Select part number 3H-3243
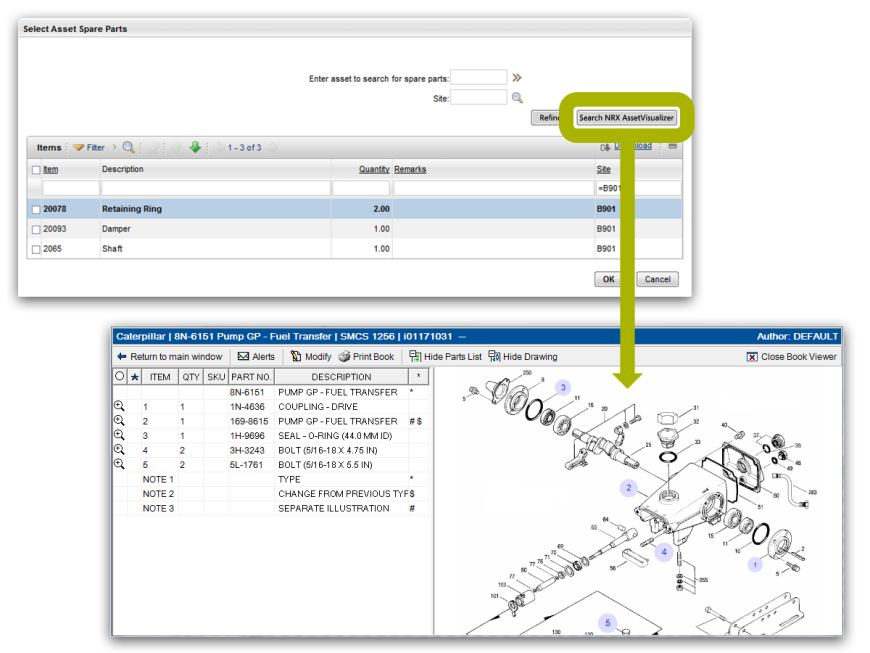870x653 pixels. 247,450
